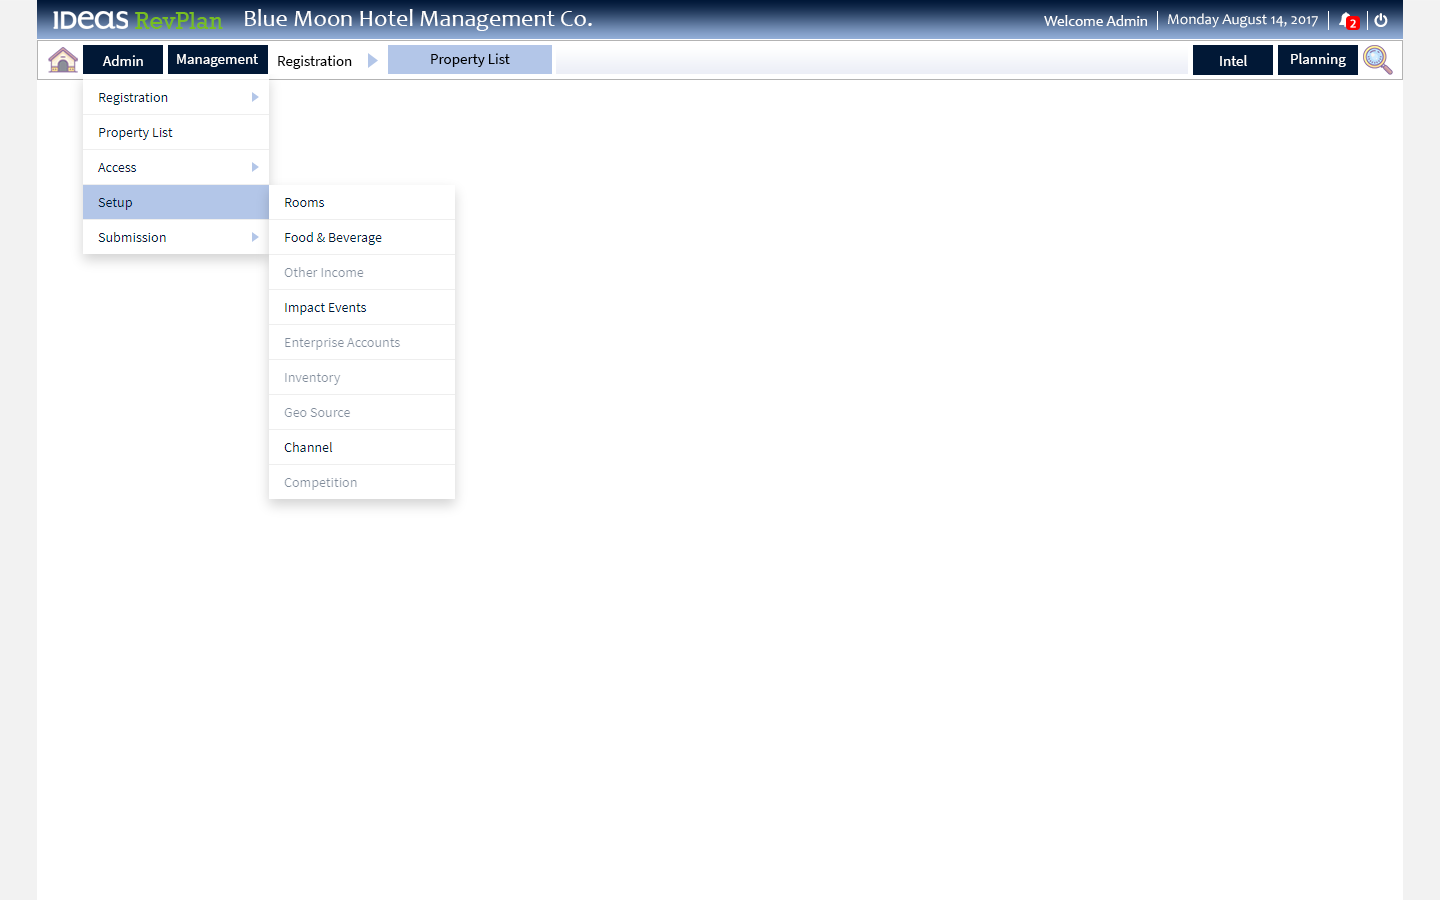The width and height of the screenshot is (1440, 900).
Task: Open Food & Beverage setup
Action: [333, 237]
